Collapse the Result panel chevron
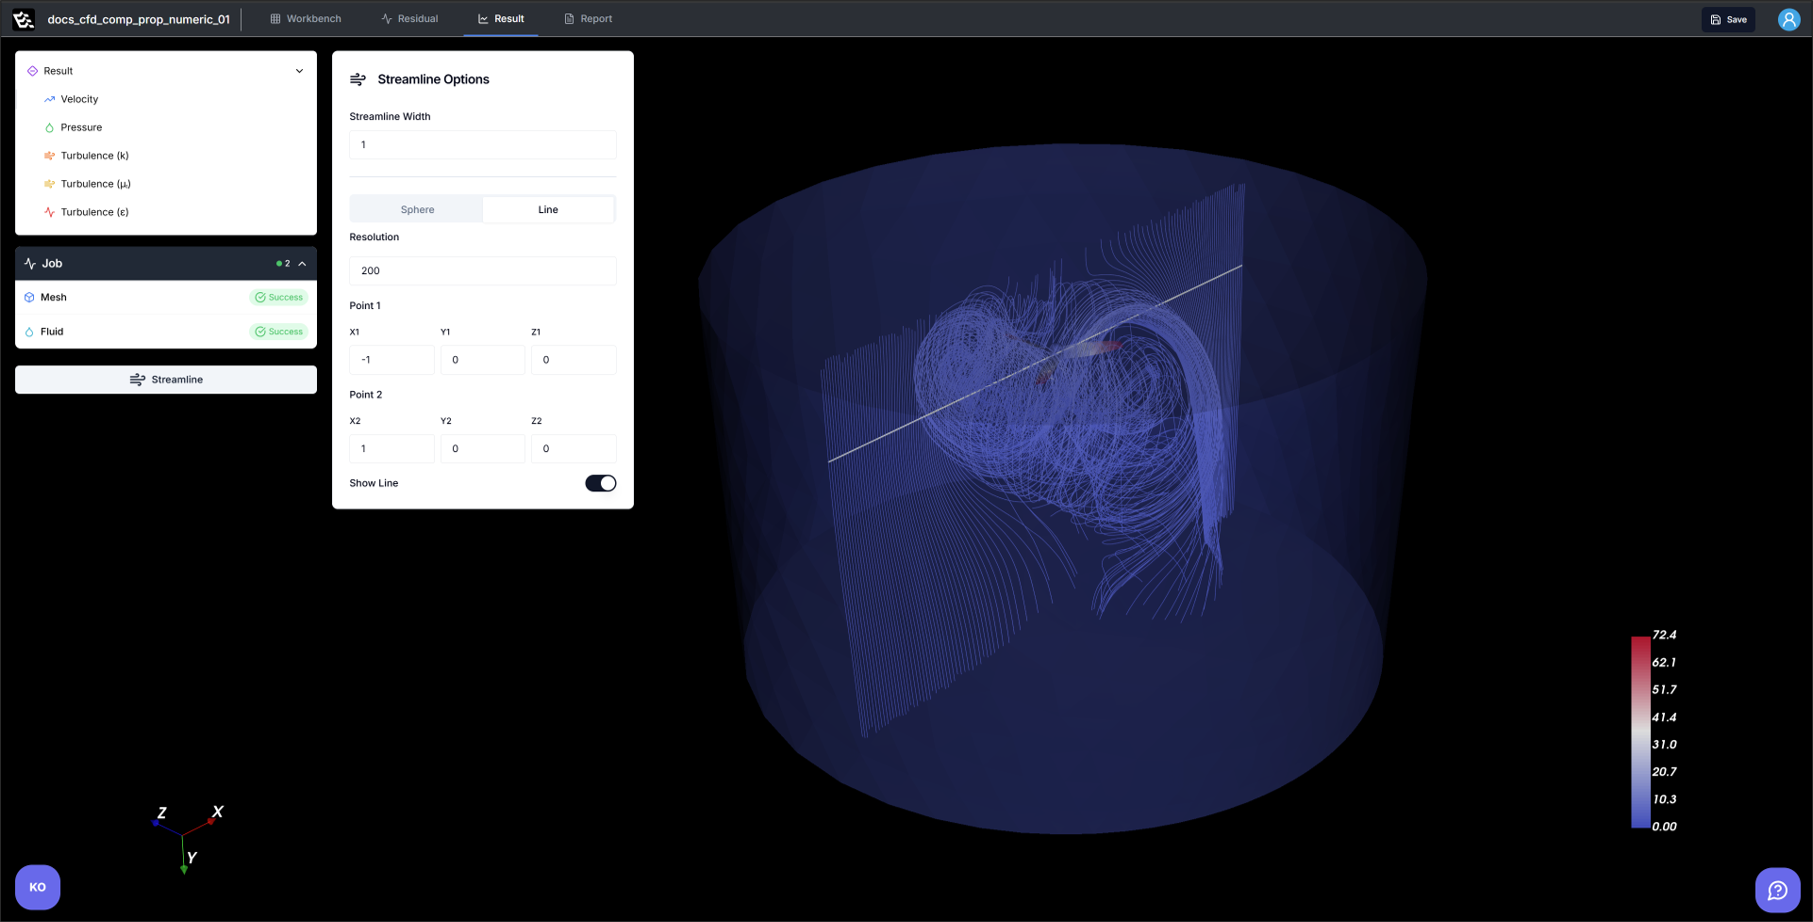 [299, 71]
